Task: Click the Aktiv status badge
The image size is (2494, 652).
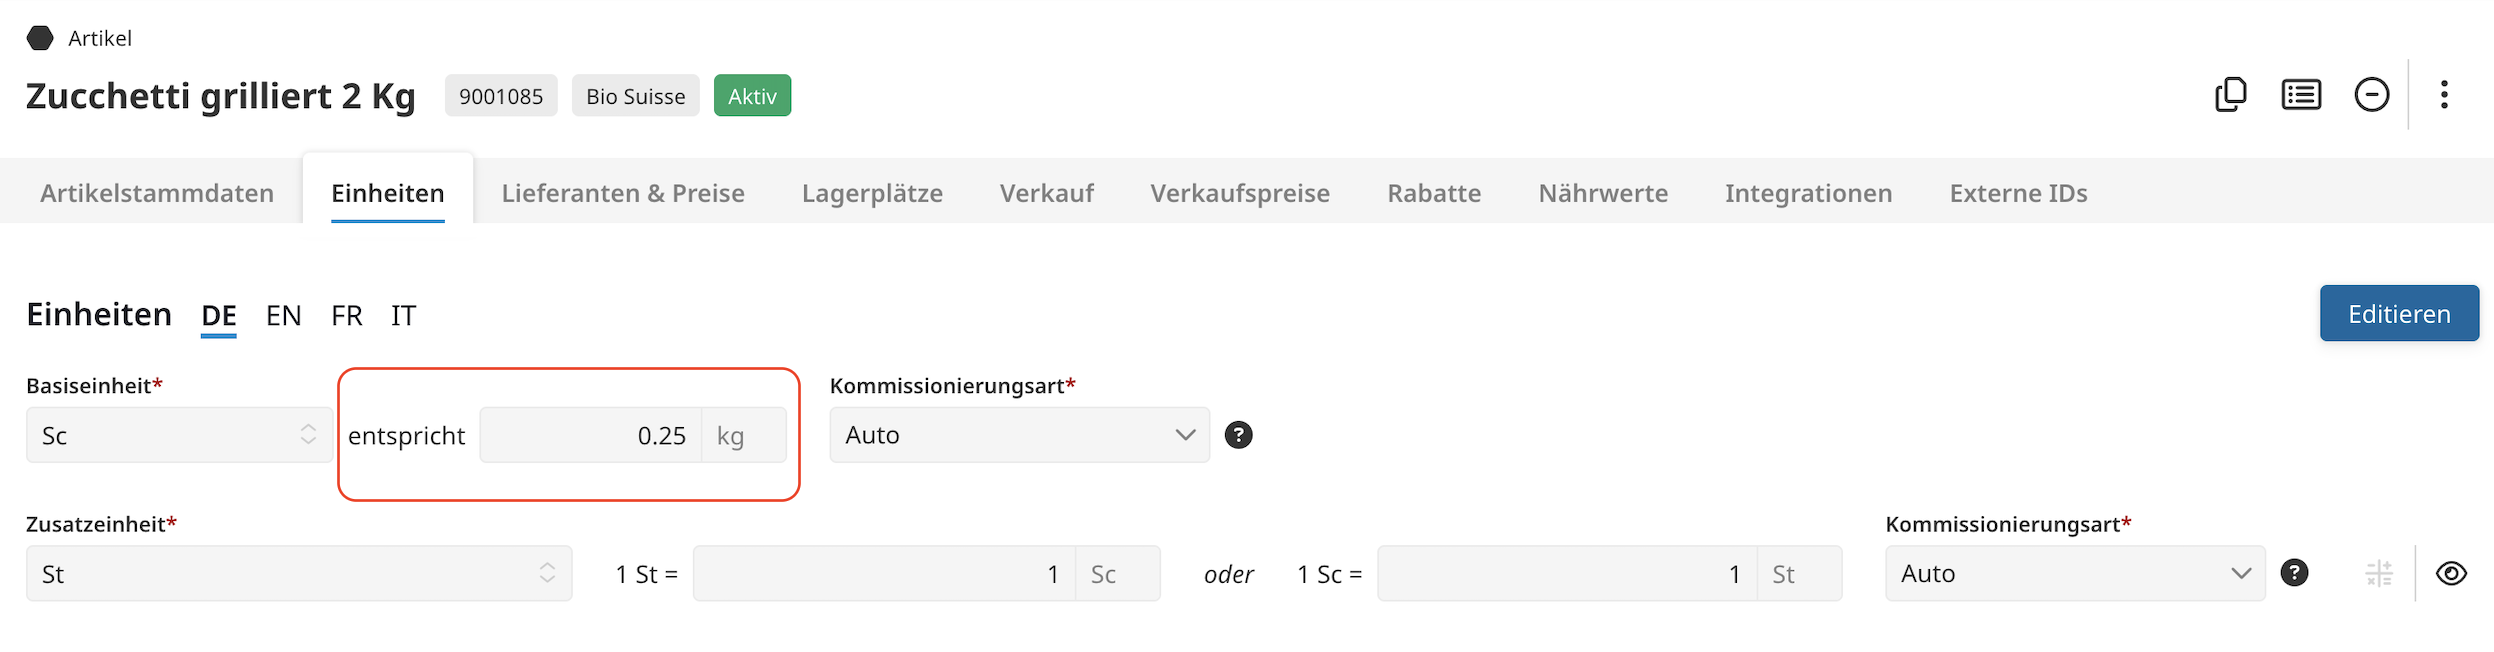Action: point(752,96)
